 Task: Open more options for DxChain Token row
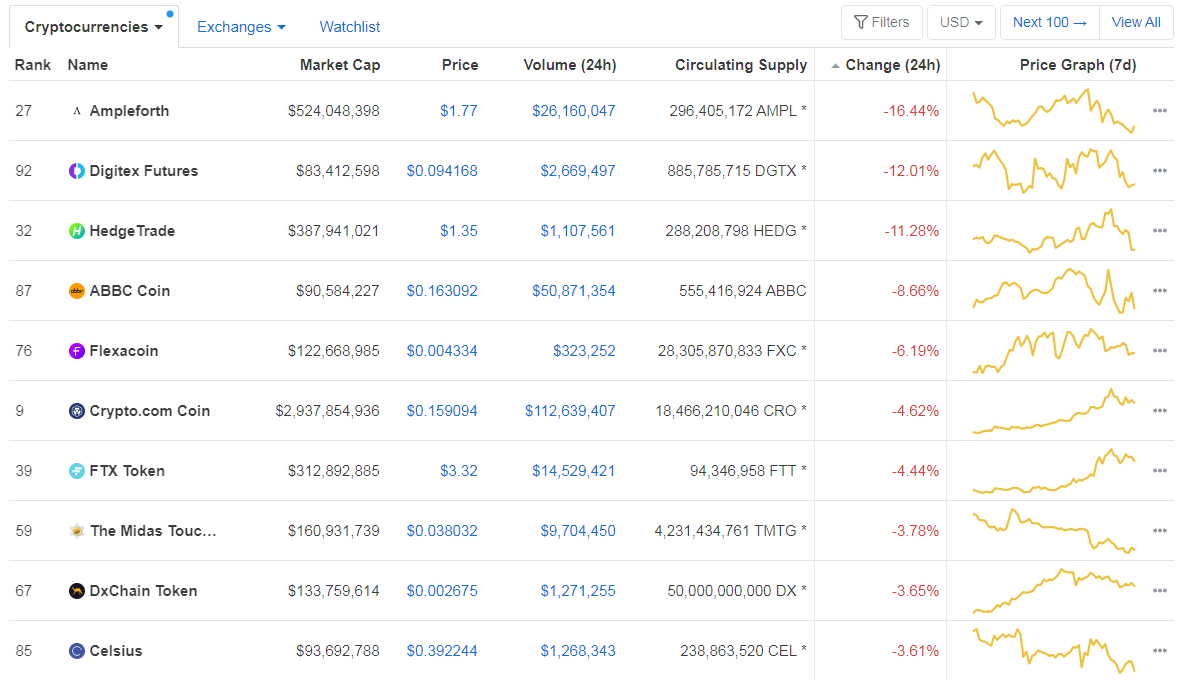(x=1159, y=590)
